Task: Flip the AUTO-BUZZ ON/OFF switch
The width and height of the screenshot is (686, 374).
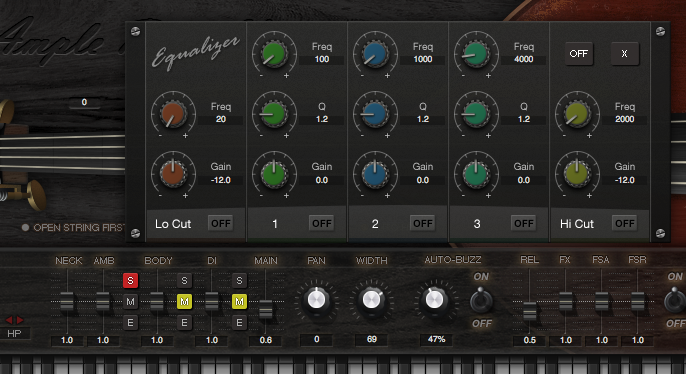Action: (481, 300)
